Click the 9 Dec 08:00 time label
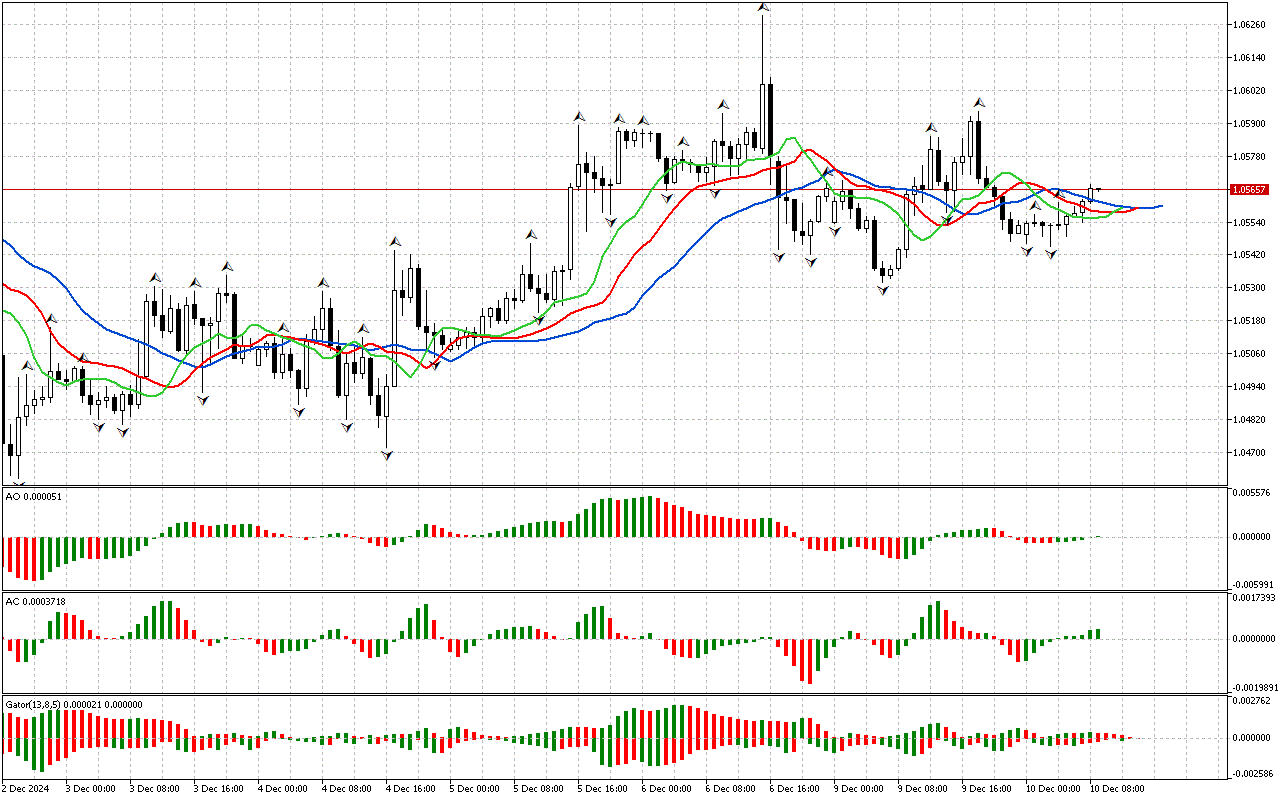This screenshot has height=800, width=1280. 925,788
